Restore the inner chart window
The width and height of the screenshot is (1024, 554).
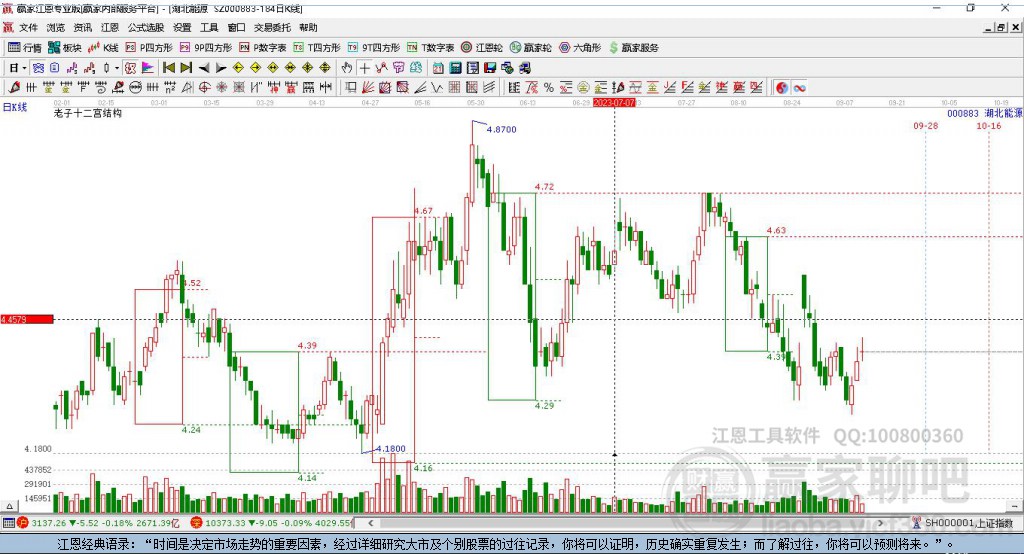tap(1000, 27)
